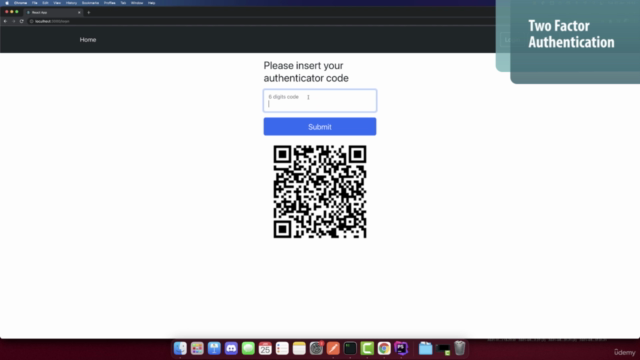Viewport: 640px width, 360px height.
Task: Click the 6 digits code input field
Action: 320,100
